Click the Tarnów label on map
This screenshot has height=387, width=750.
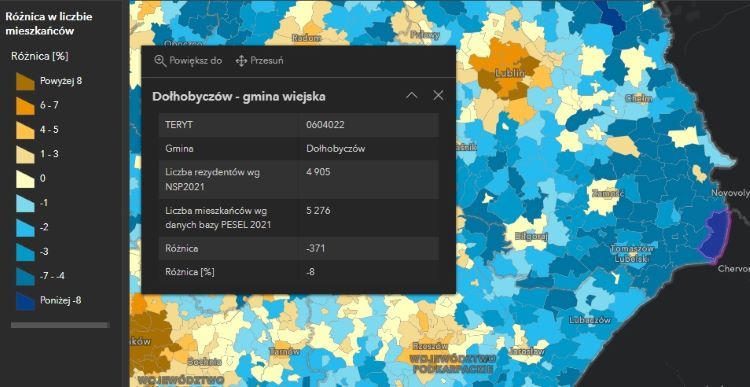(284, 351)
